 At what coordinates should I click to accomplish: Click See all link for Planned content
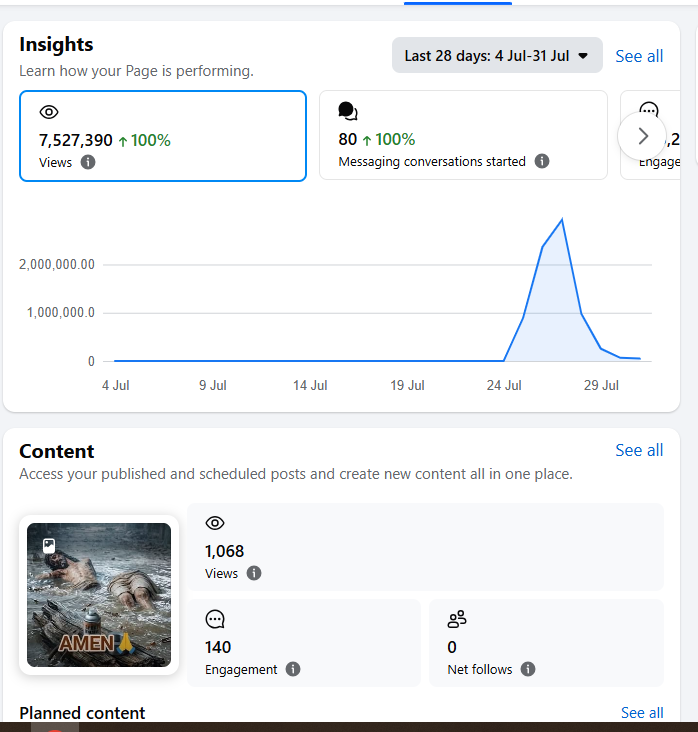(642, 713)
